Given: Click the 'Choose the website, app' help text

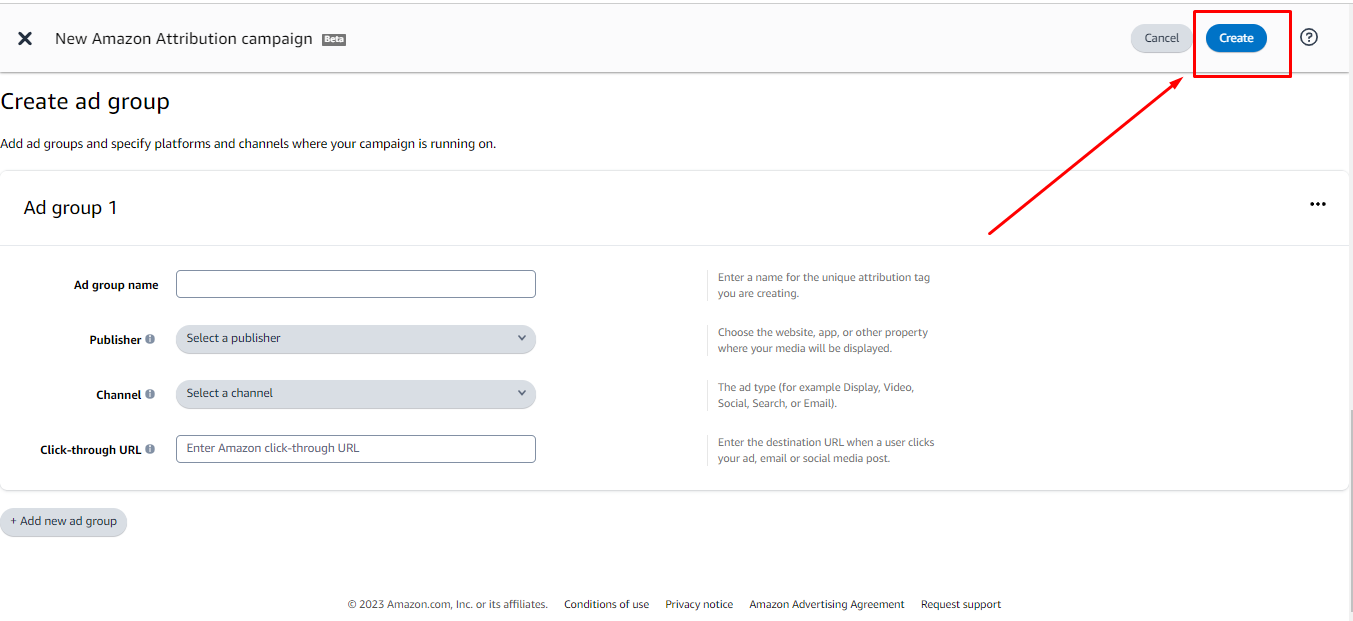Looking at the screenshot, I should (x=823, y=340).
